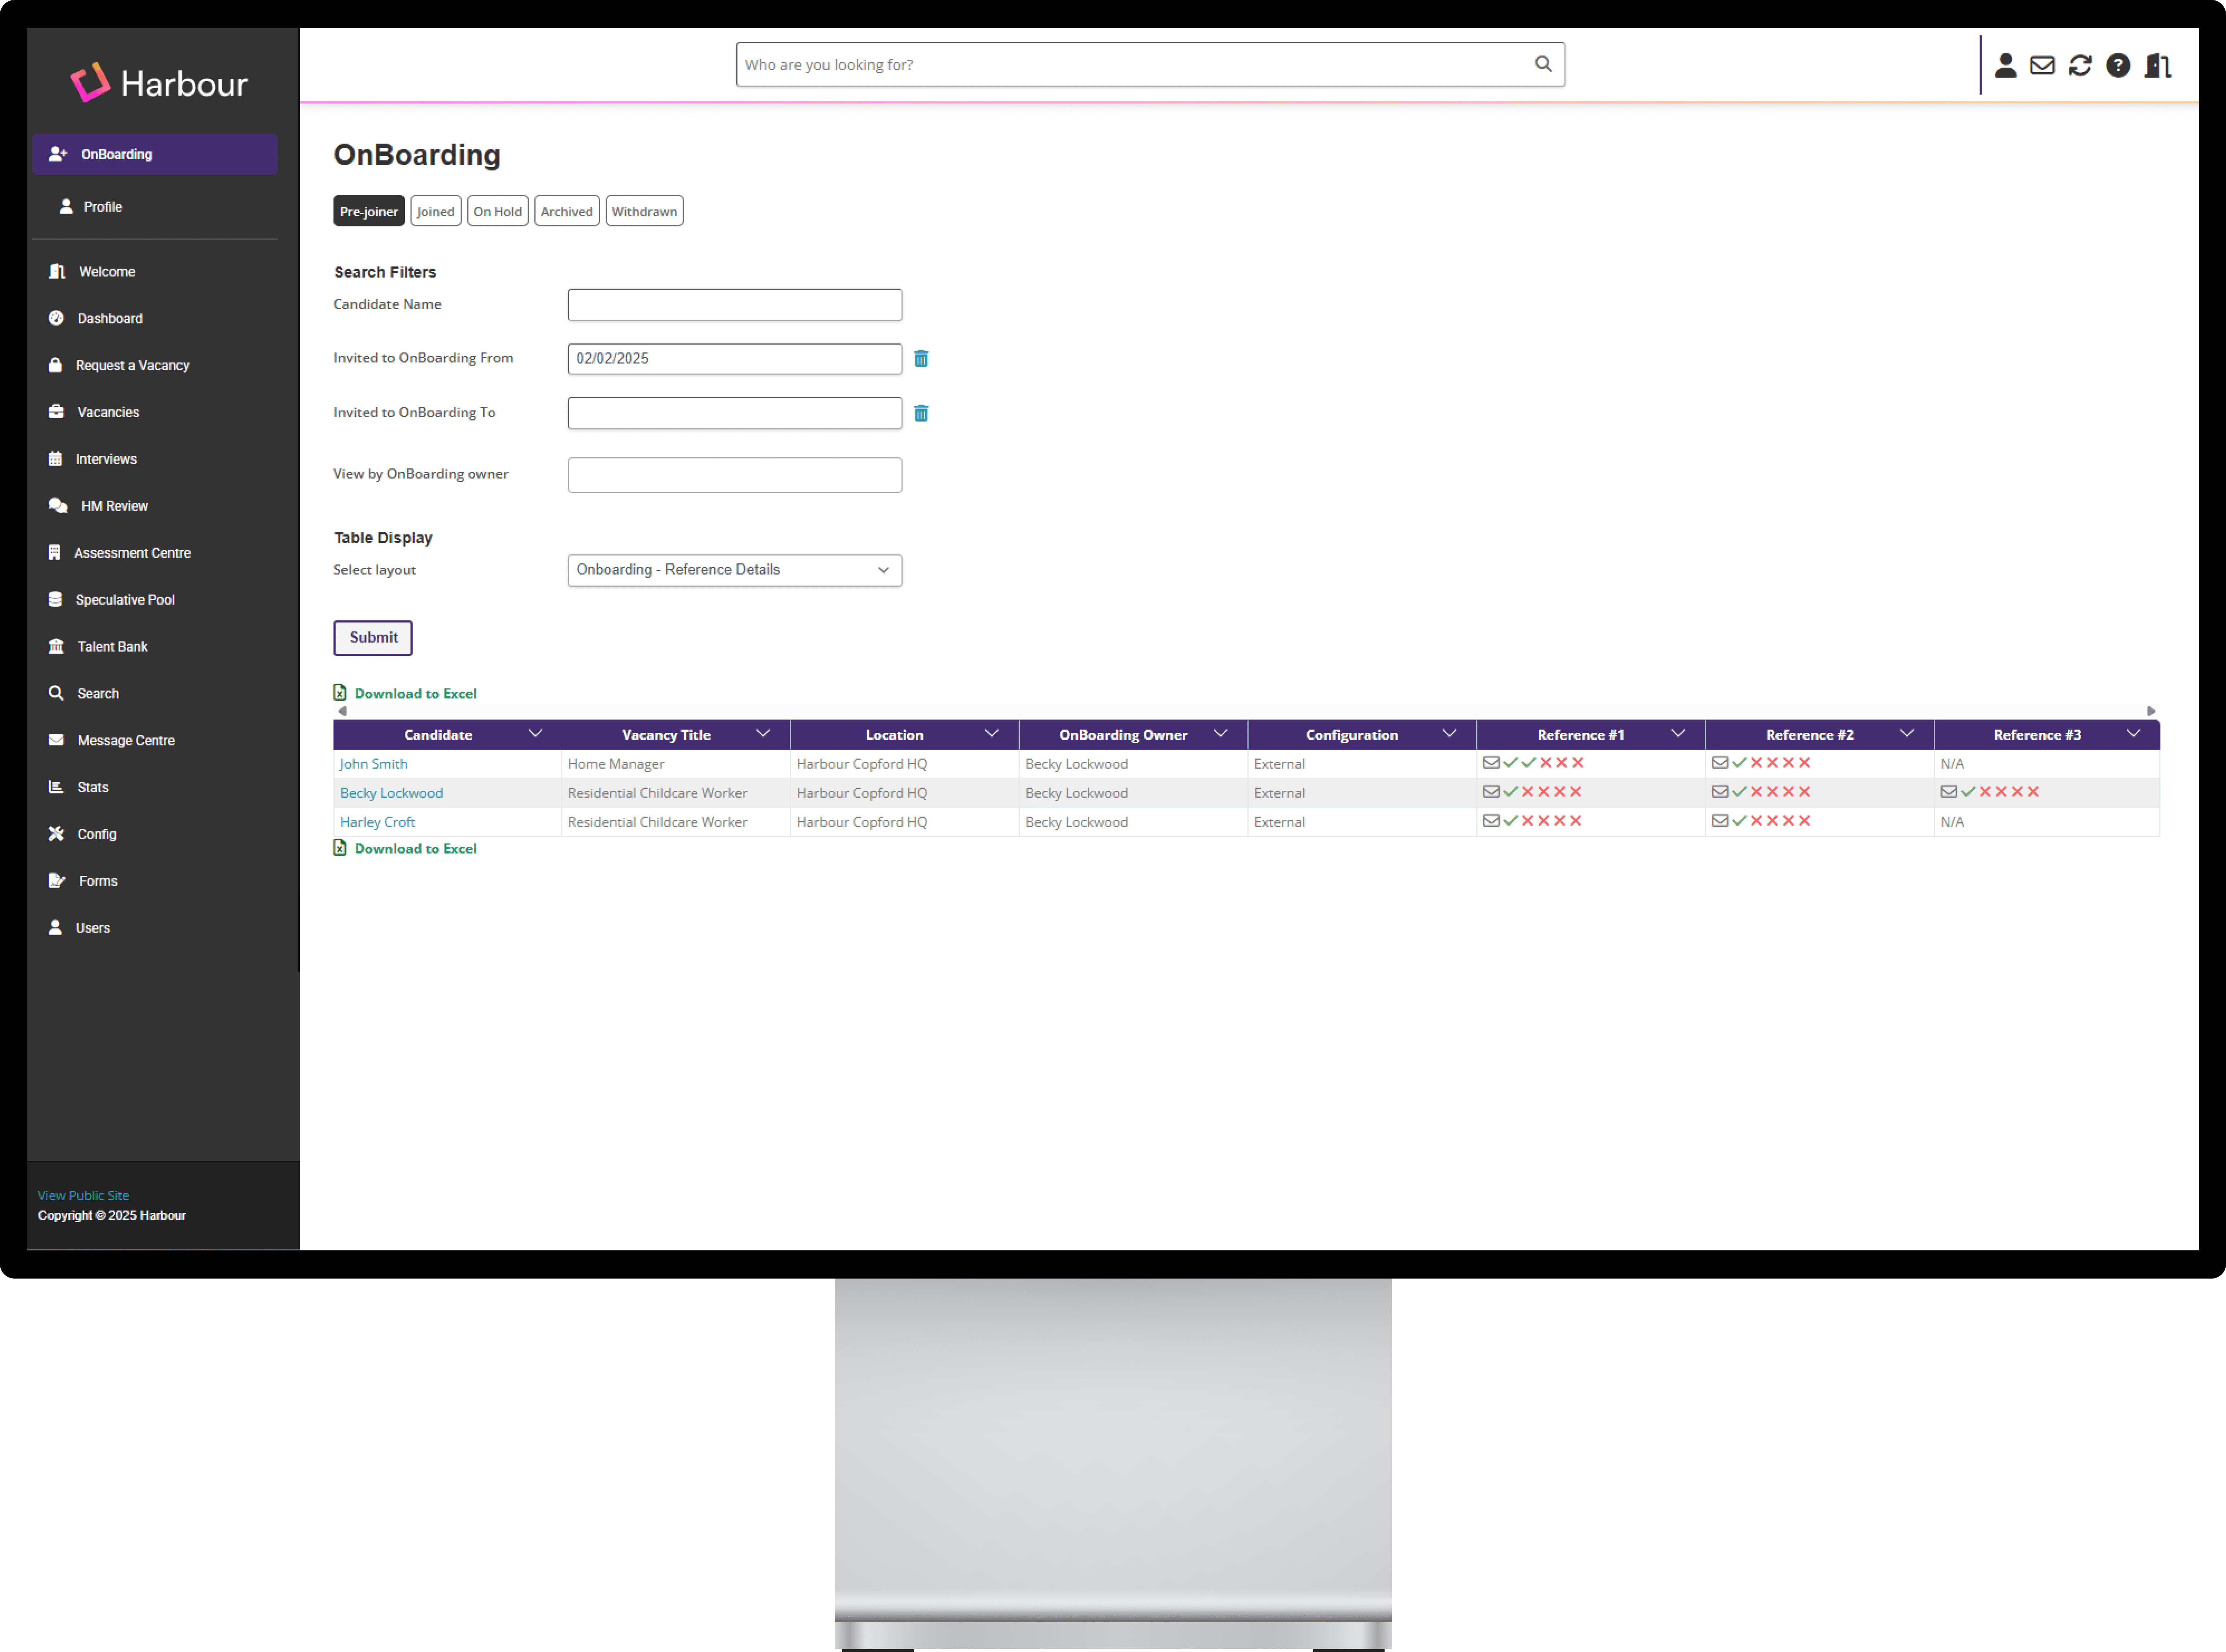2226x1652 pixels.
Task: Open the Location column dropdown chevron
Action: coord(992,734)
